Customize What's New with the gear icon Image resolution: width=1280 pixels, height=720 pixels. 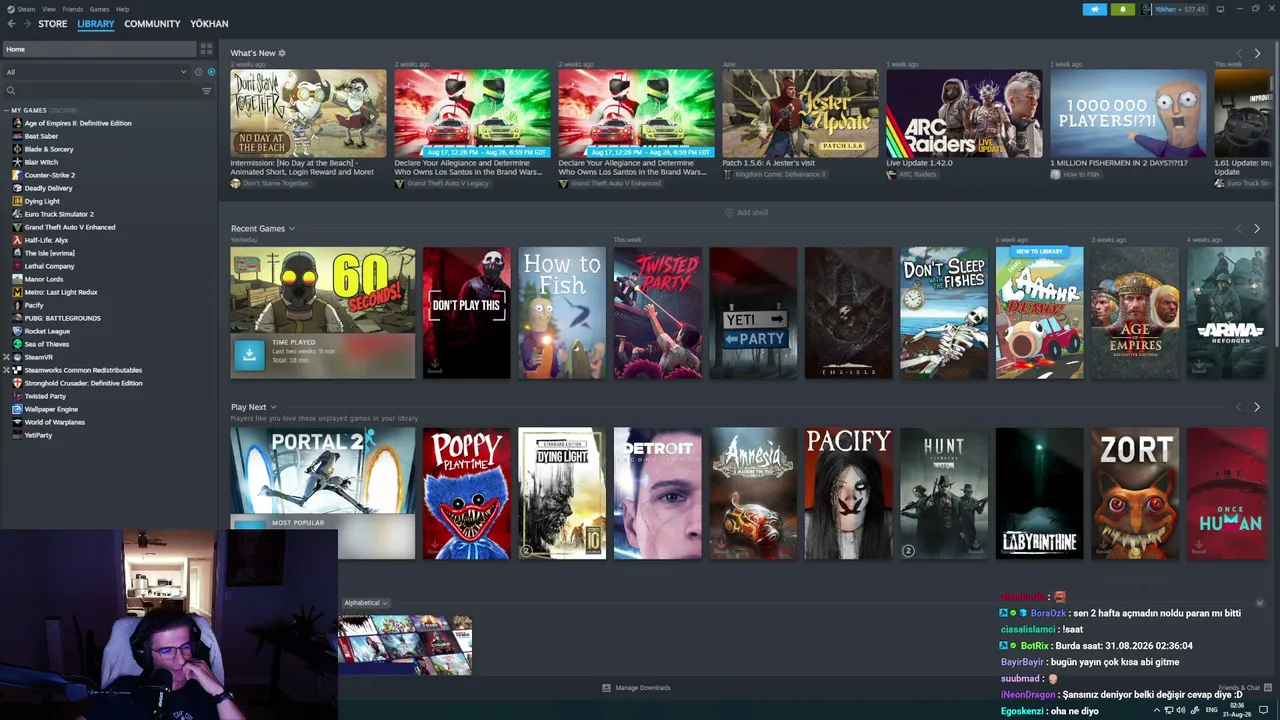pos(282,53)
